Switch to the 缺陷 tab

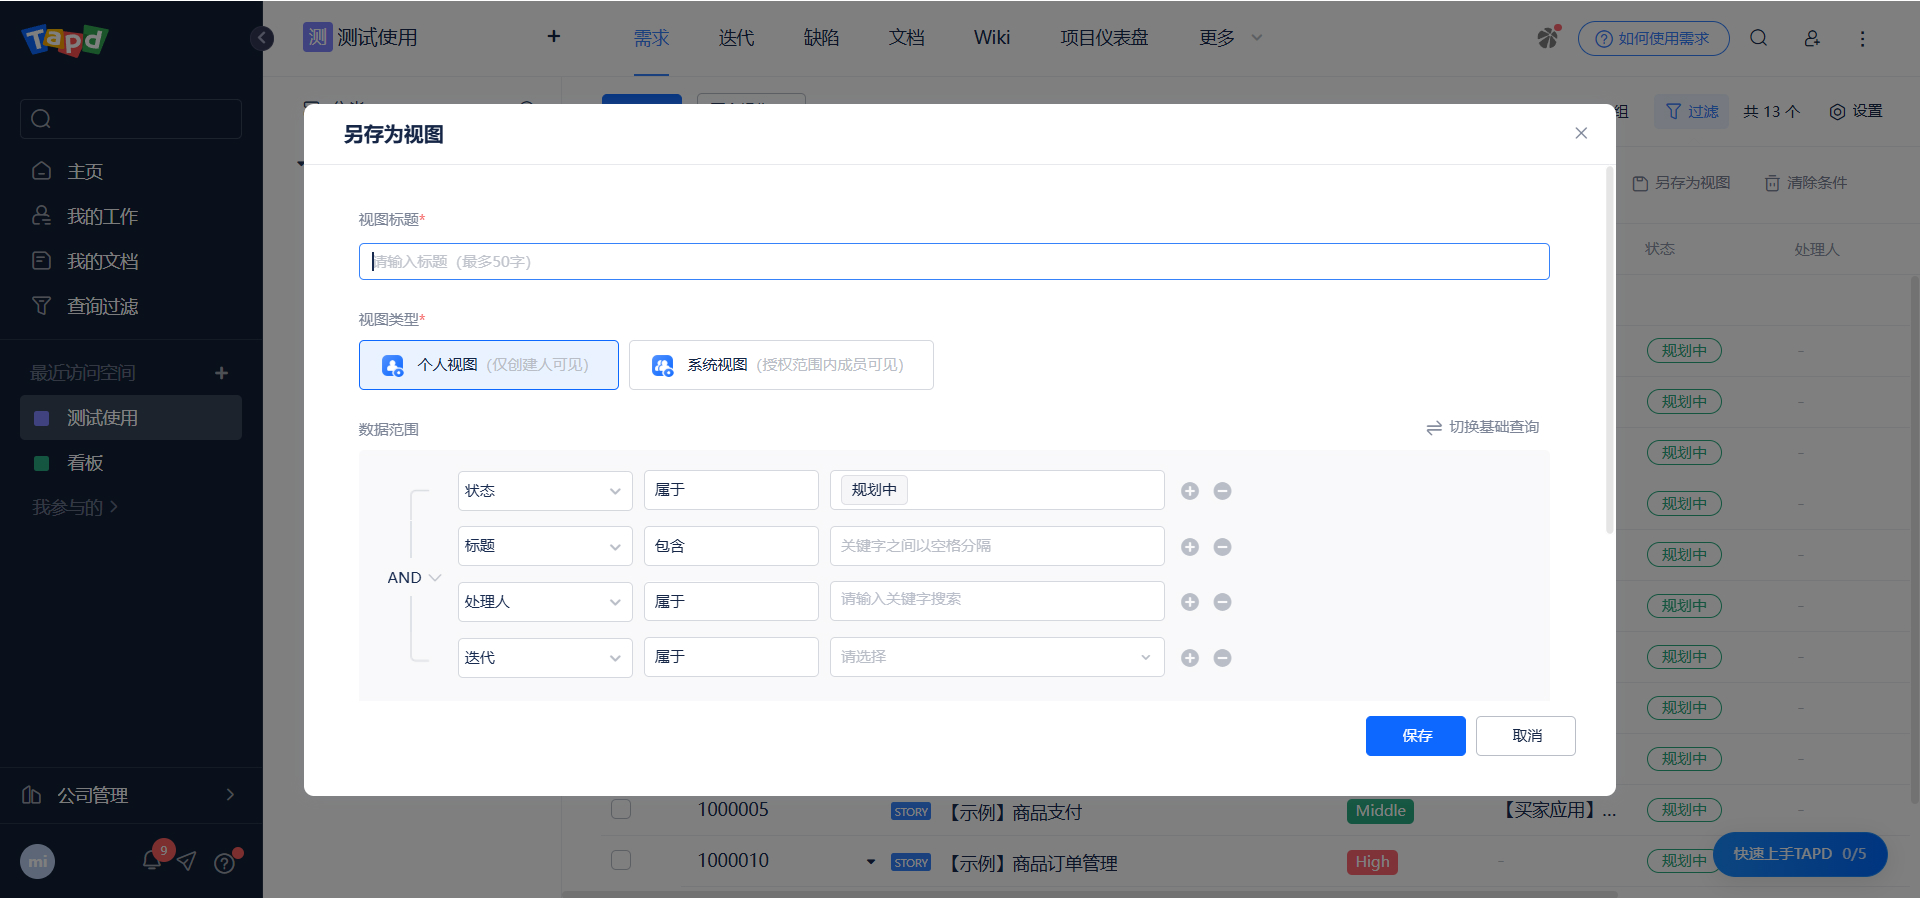[x=821, y=38]
